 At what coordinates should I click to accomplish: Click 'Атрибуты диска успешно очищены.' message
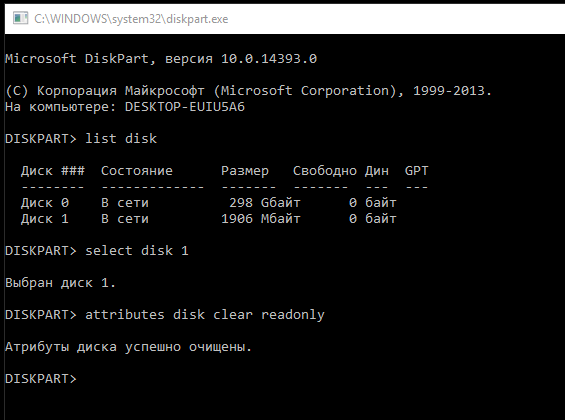tap(128, 347)
